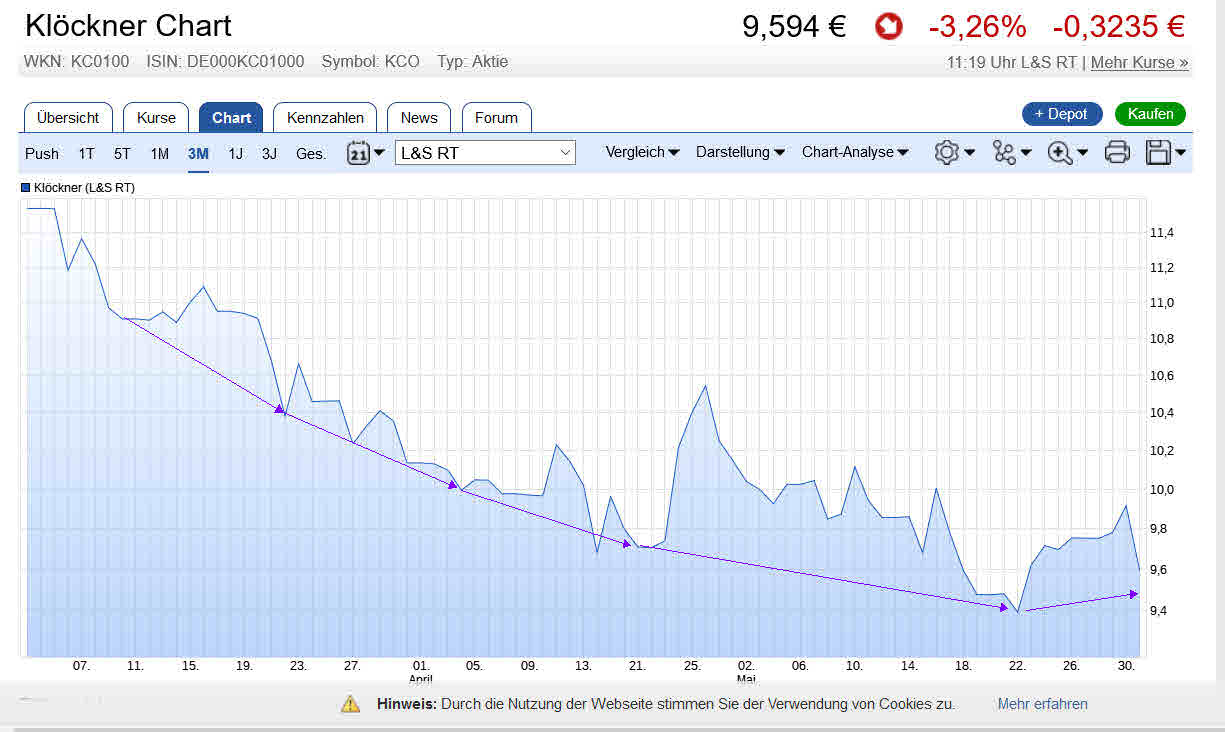Click the 07. x-axis date label
Image resolution: width=1225 pixels, height=732 pixels.
click(82, 665)
